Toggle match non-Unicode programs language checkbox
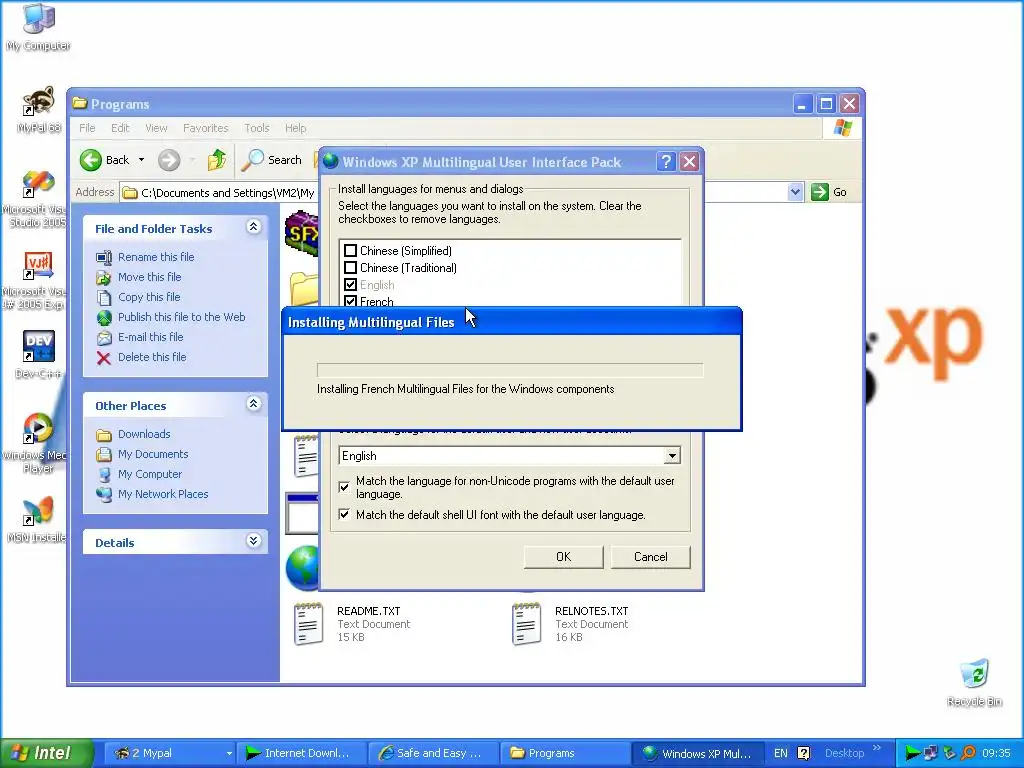Viewport: 1024px width, 768px height. 344,487
